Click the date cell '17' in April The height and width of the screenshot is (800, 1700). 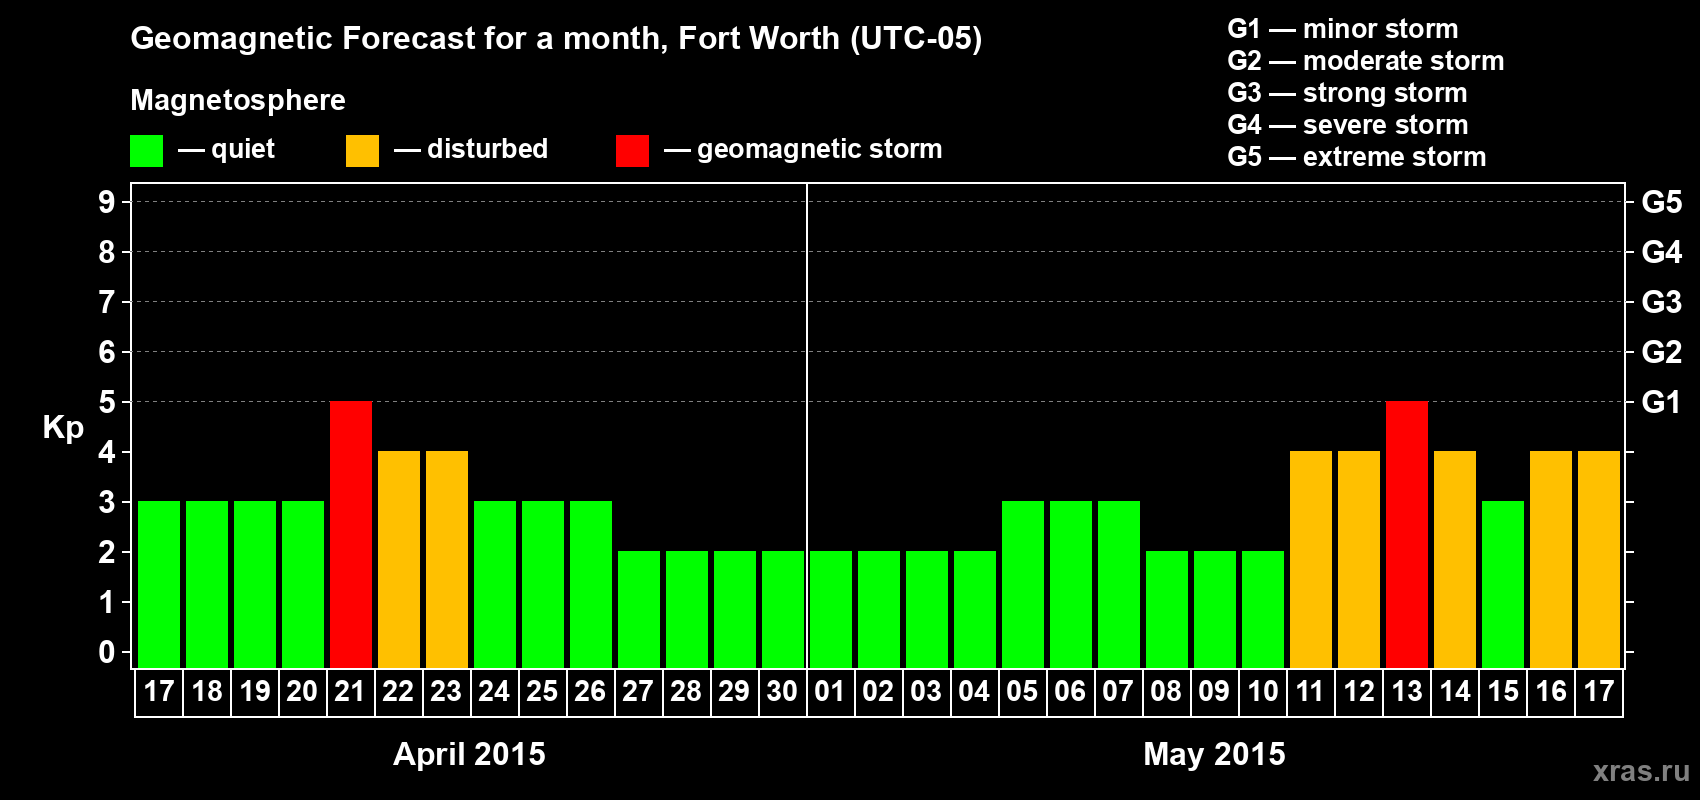pos(159,692)
